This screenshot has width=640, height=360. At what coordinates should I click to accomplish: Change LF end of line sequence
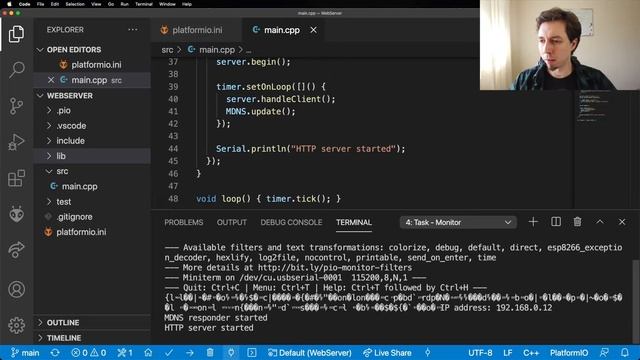coord(507,353)
